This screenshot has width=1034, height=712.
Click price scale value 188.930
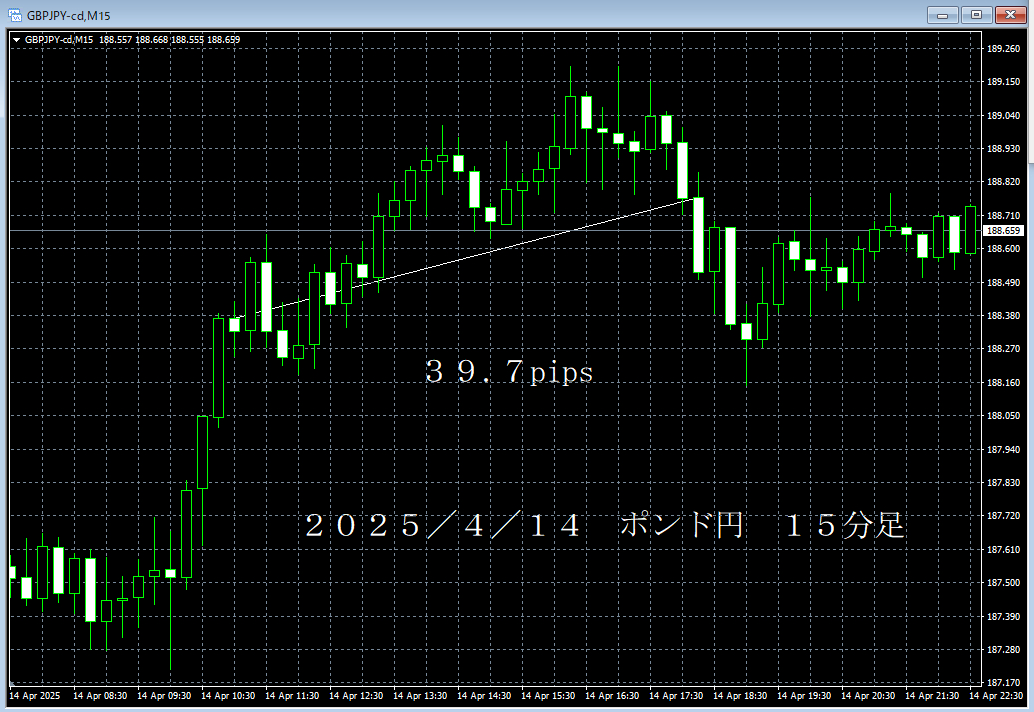coord(1003,149)
